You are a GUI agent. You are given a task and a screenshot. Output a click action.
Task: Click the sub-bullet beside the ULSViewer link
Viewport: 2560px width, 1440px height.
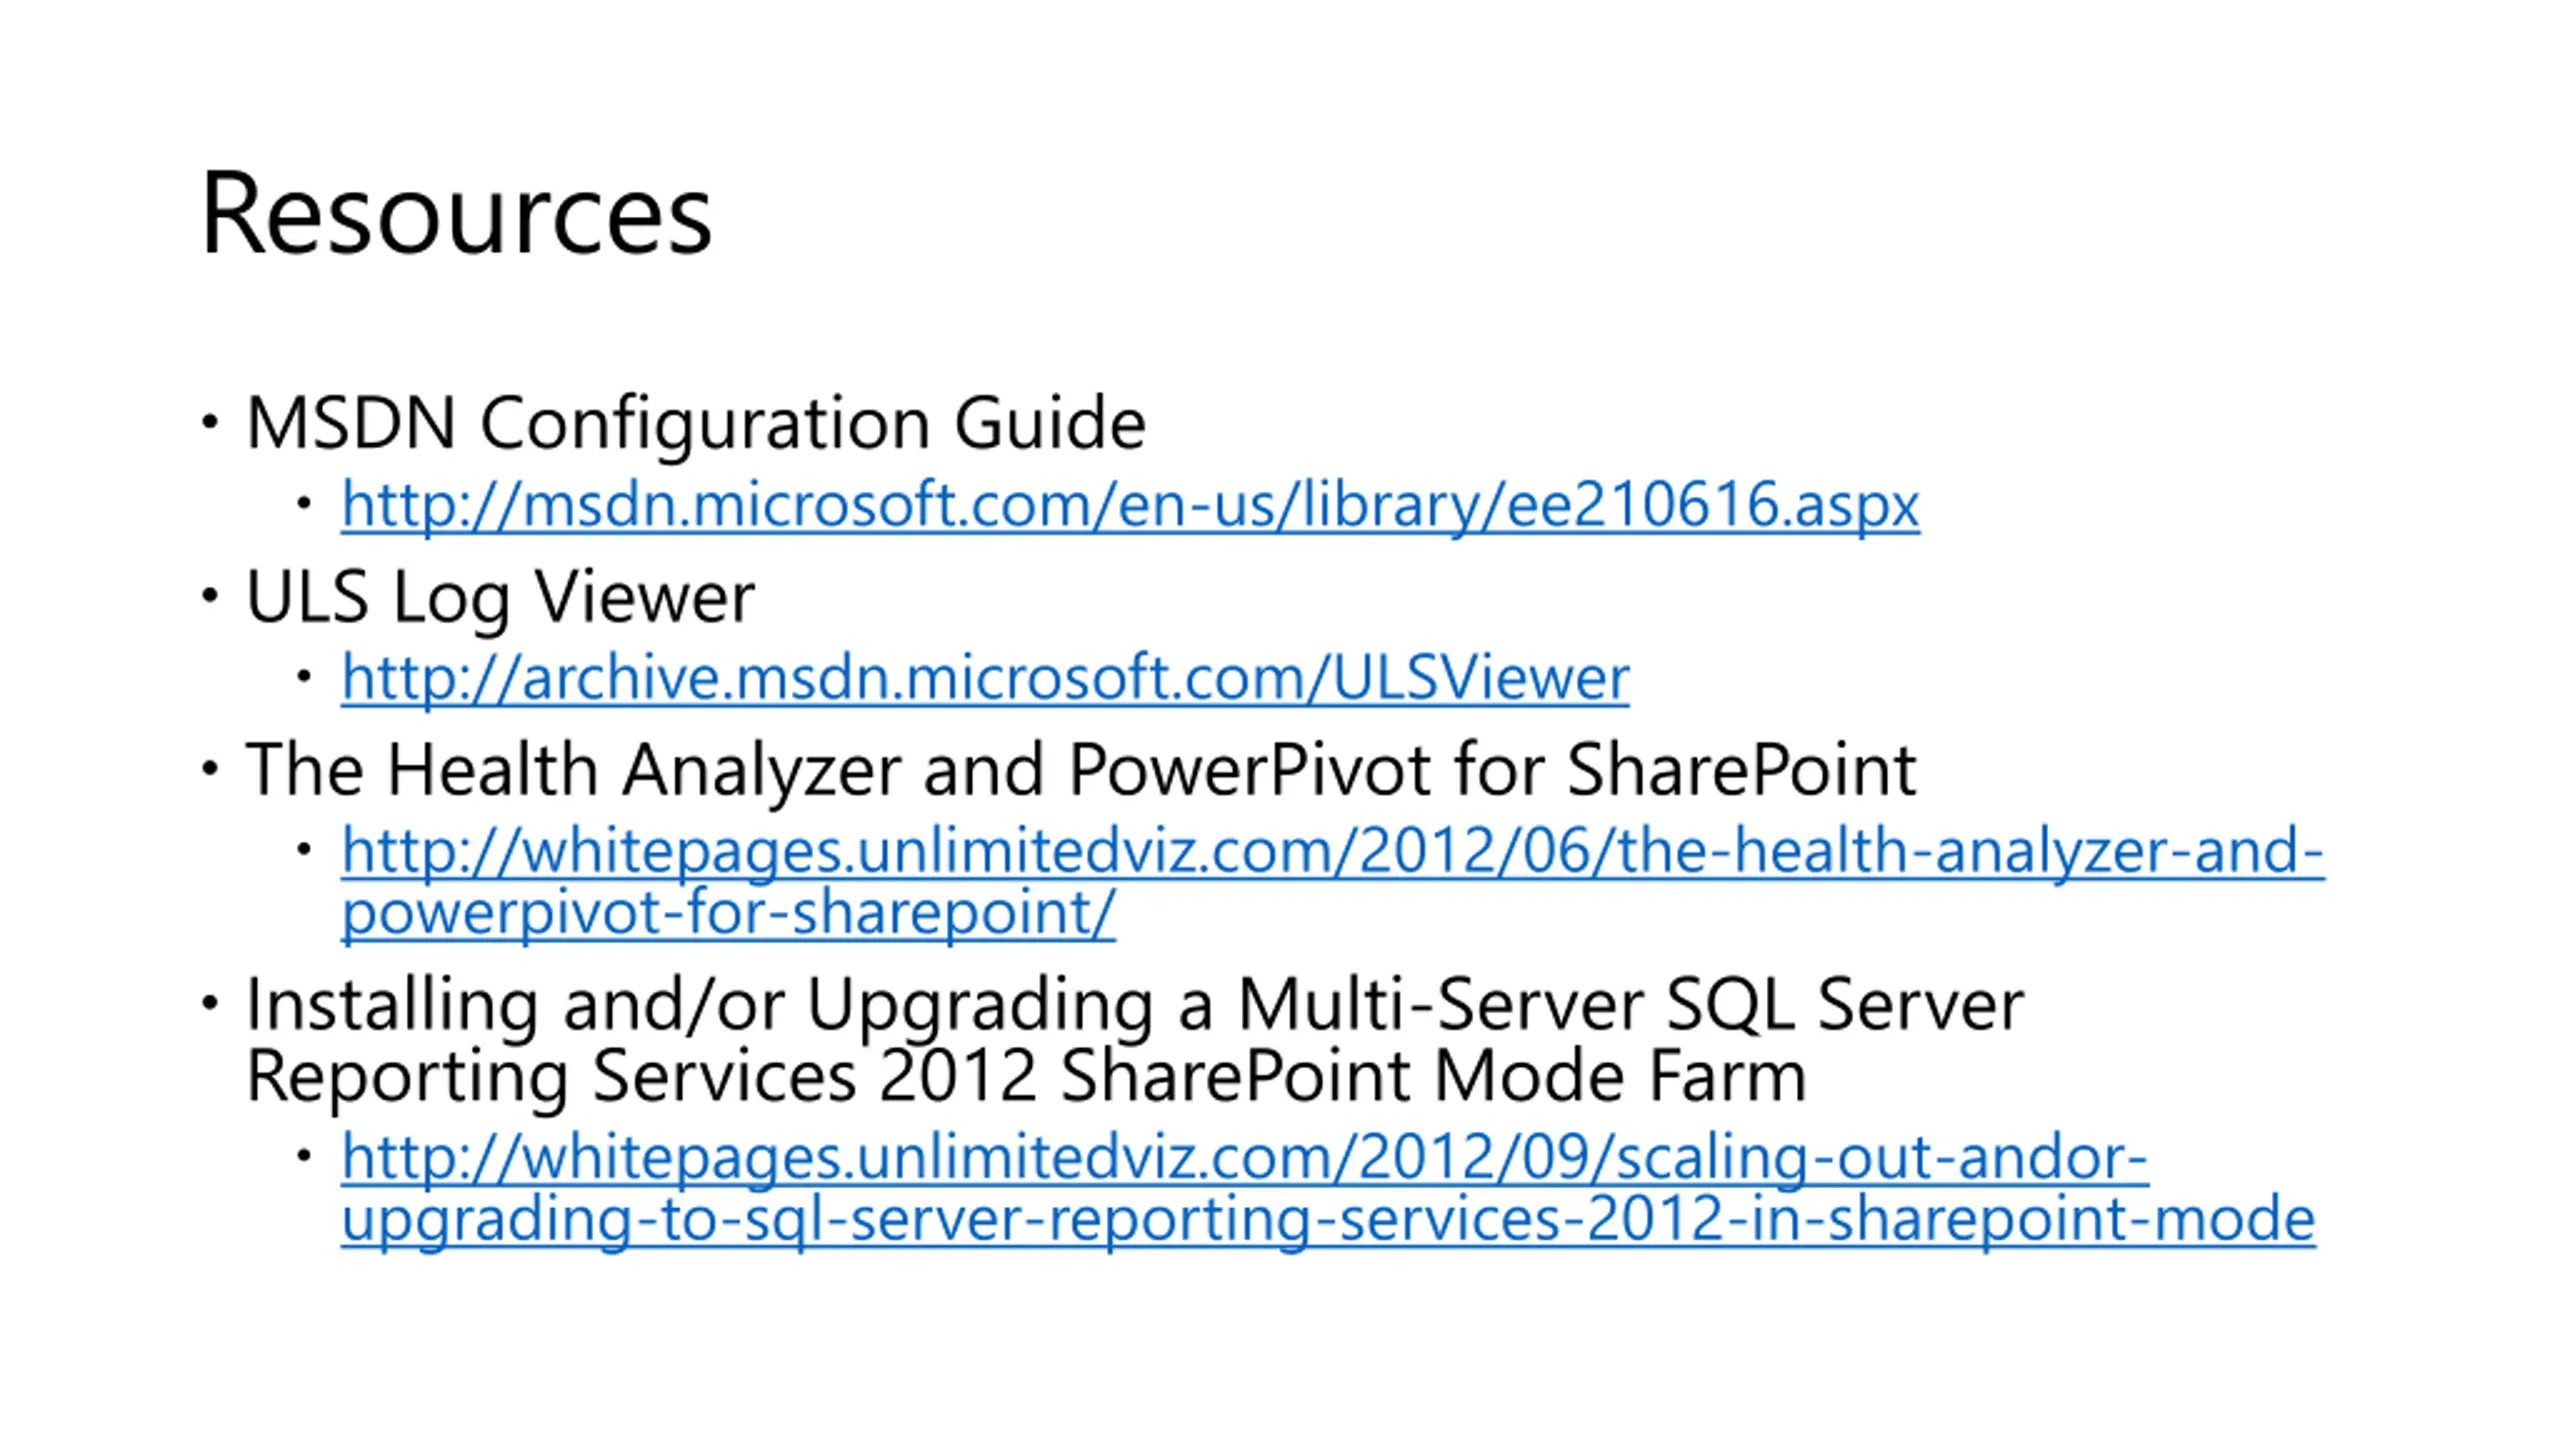(x=304, y=677)
